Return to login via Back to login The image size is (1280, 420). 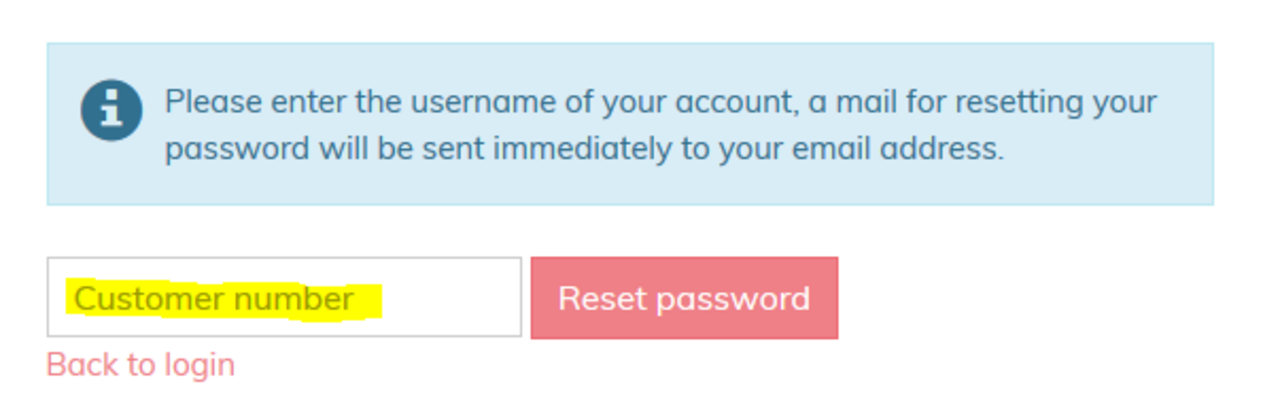(x=141, y=365)
